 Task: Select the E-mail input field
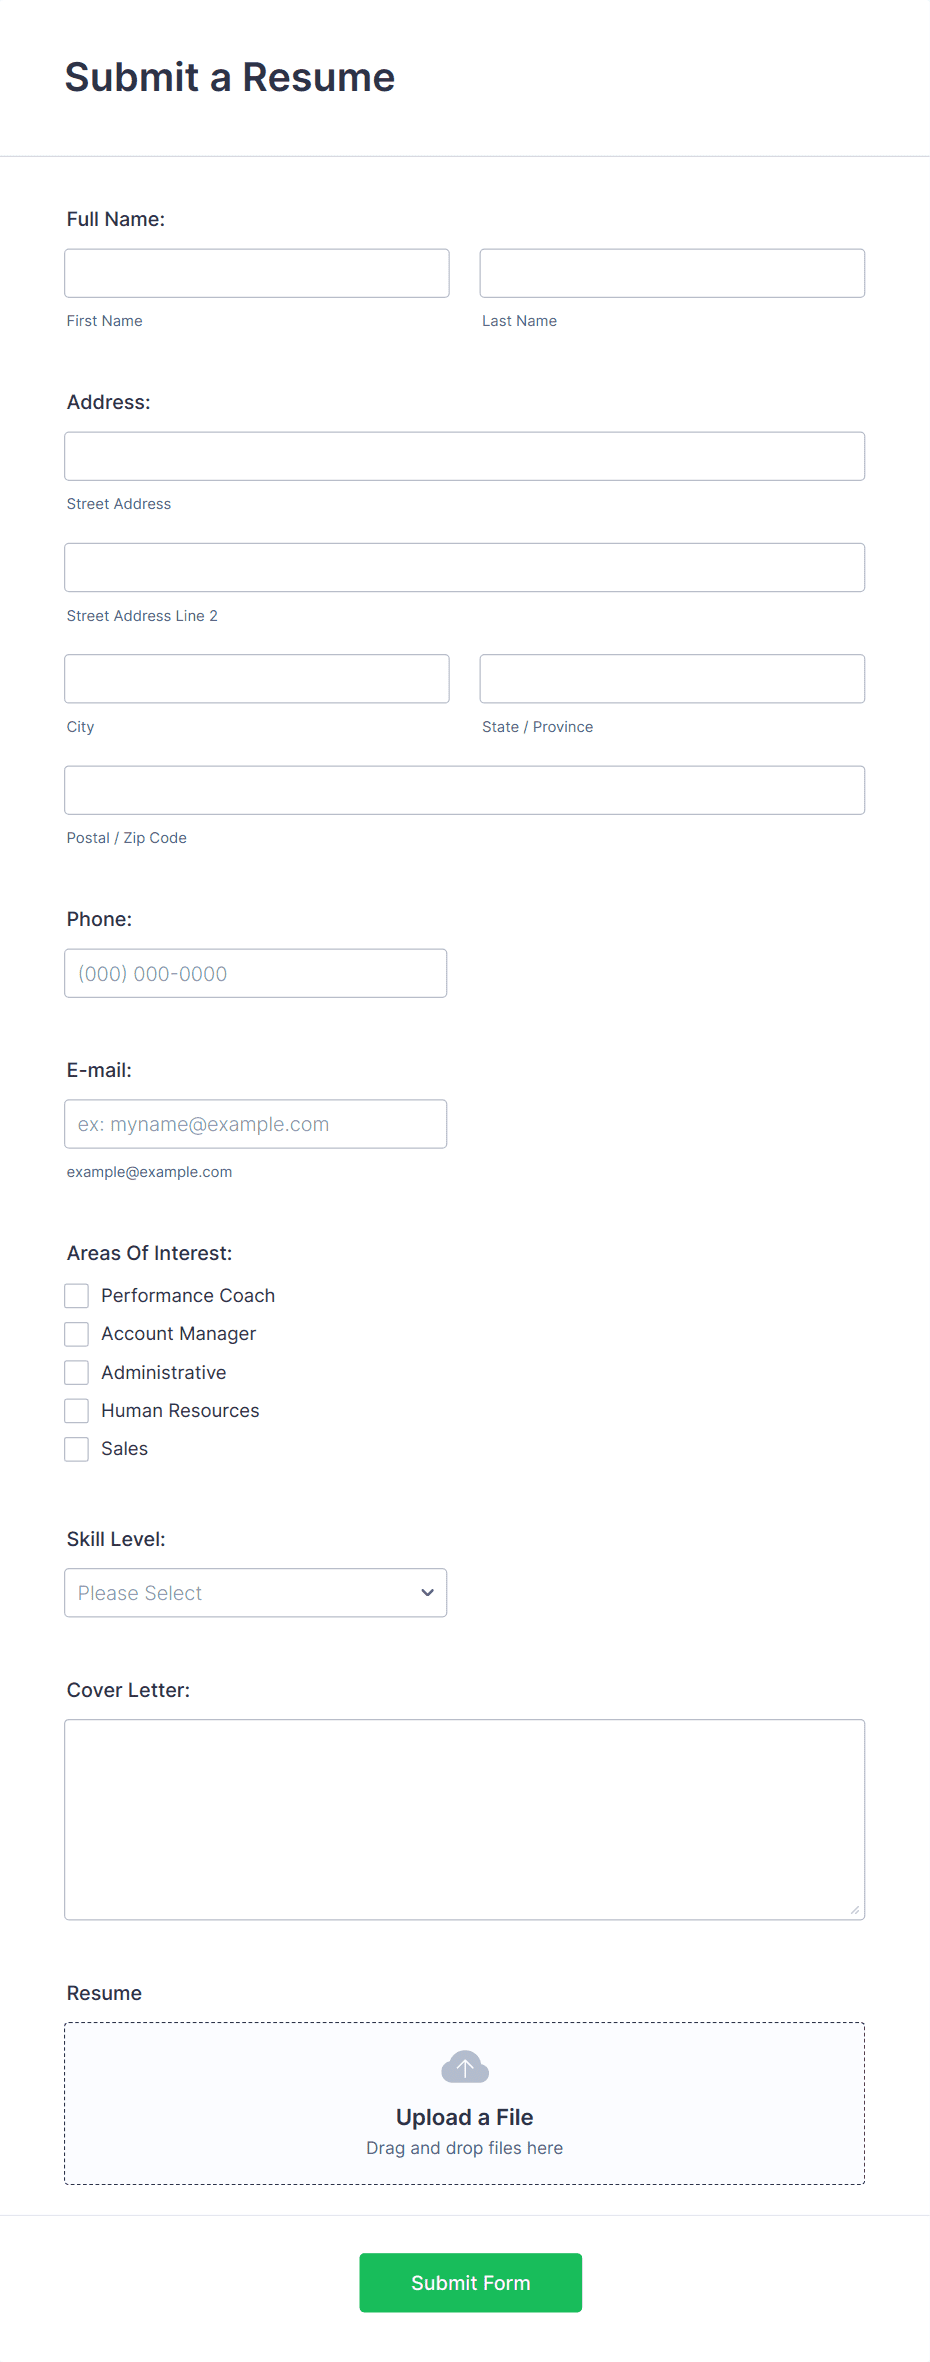(255, 1123)
